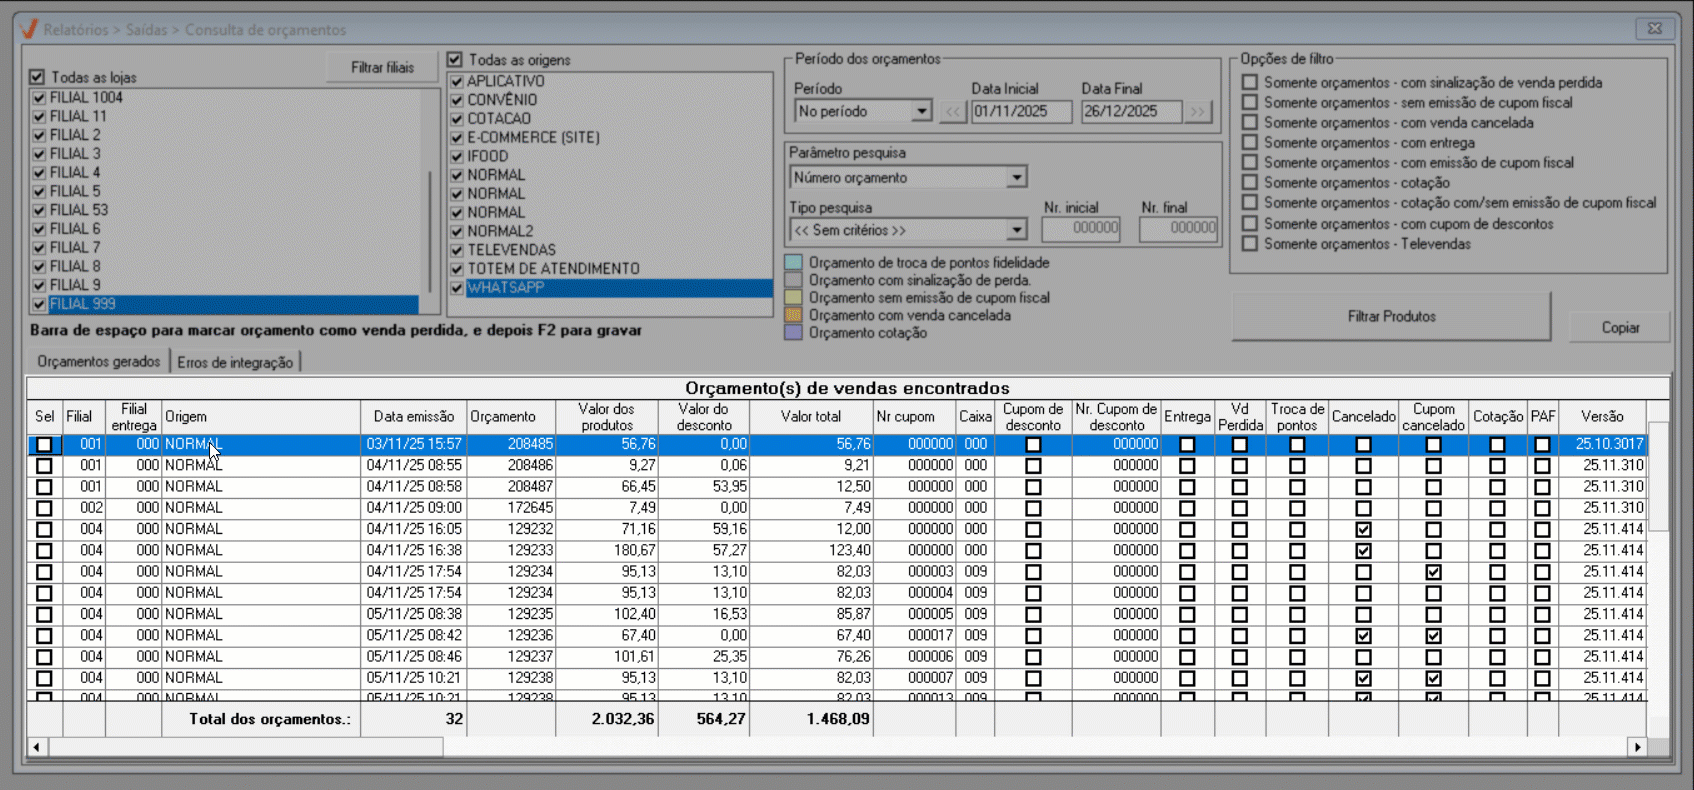Enable Somente orçamentos com entrega filter
Viewport: 1694px width, 790px height.
[x=1249, y=142]
